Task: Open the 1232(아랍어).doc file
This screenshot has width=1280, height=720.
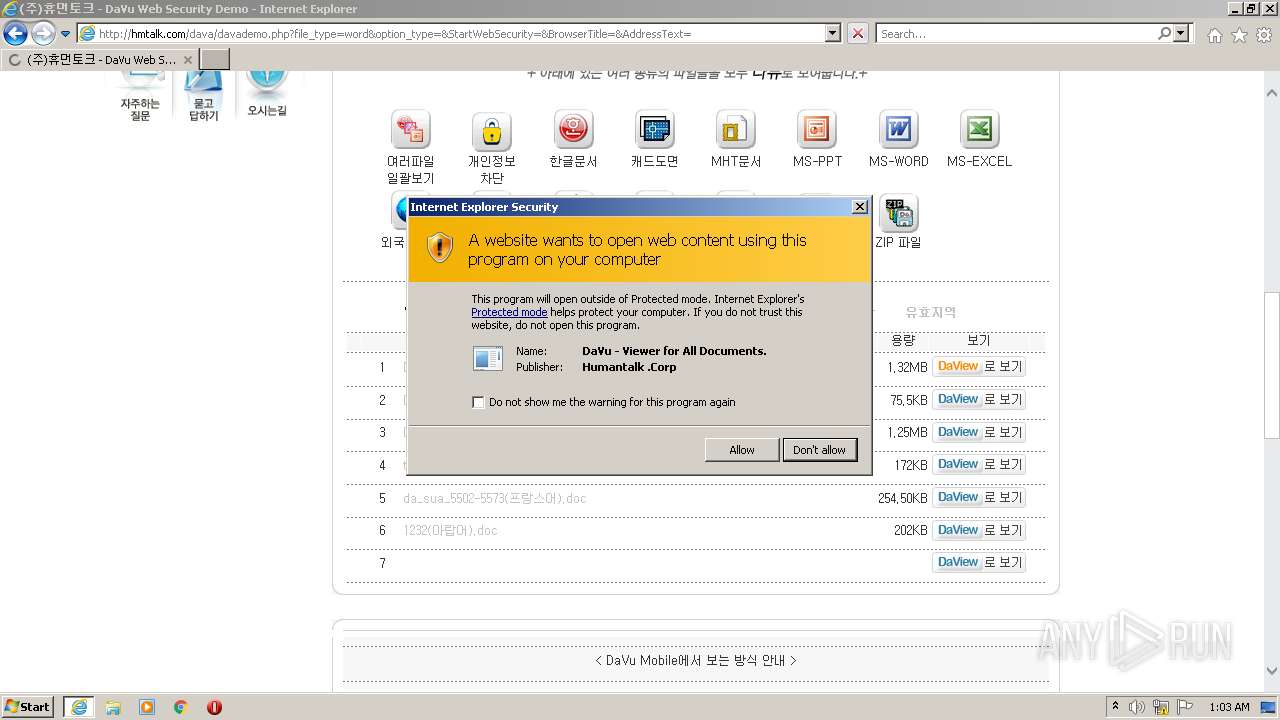Action: 450,531
